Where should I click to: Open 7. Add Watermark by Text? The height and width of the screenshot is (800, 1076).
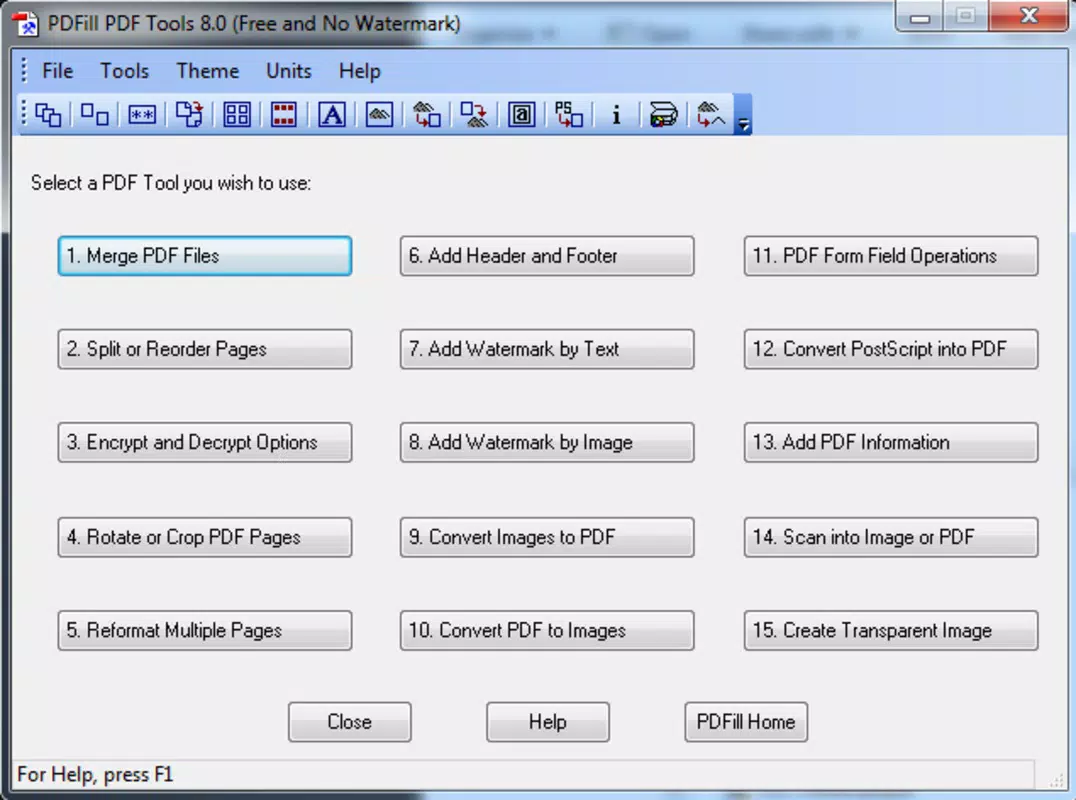click(547, 349)
